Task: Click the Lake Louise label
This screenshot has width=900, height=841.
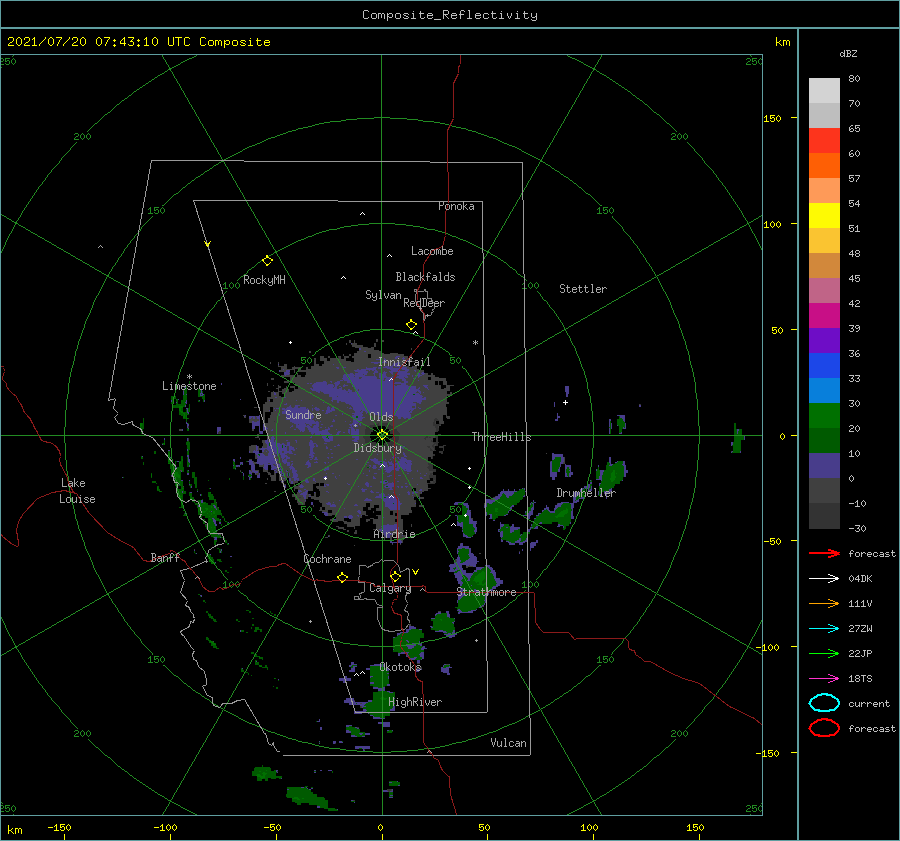Action: [x=77, y=491]
